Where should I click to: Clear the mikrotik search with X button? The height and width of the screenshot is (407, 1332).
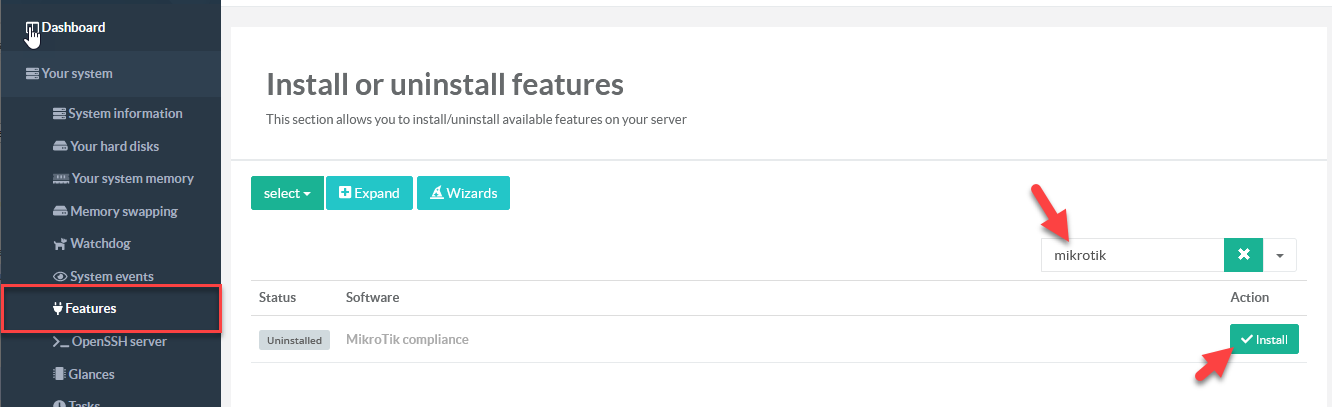click(x=1243, y=255)
